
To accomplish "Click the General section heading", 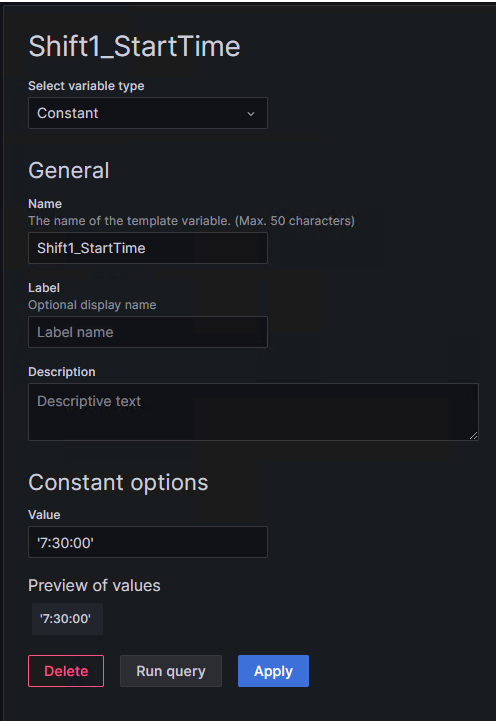I will [x=68, y=171].
